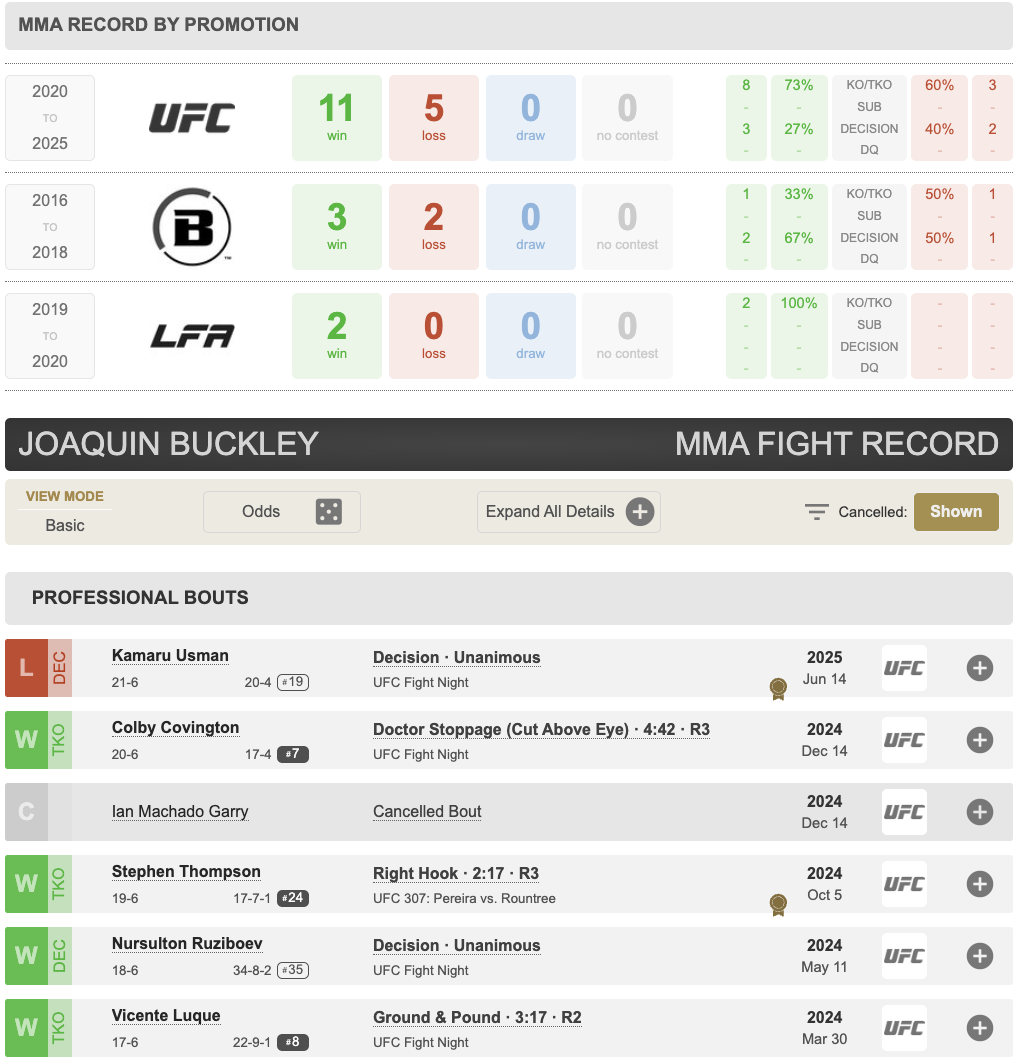Expand the Stephen Thompson bout details
This screenshot has width=1020, height=1062.
[x=980, y=884]
